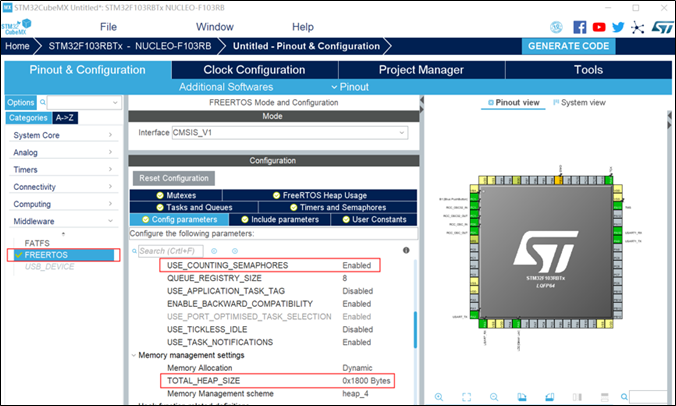
Task: Fit the chip to the pinout view
Action: pos(466,397)
